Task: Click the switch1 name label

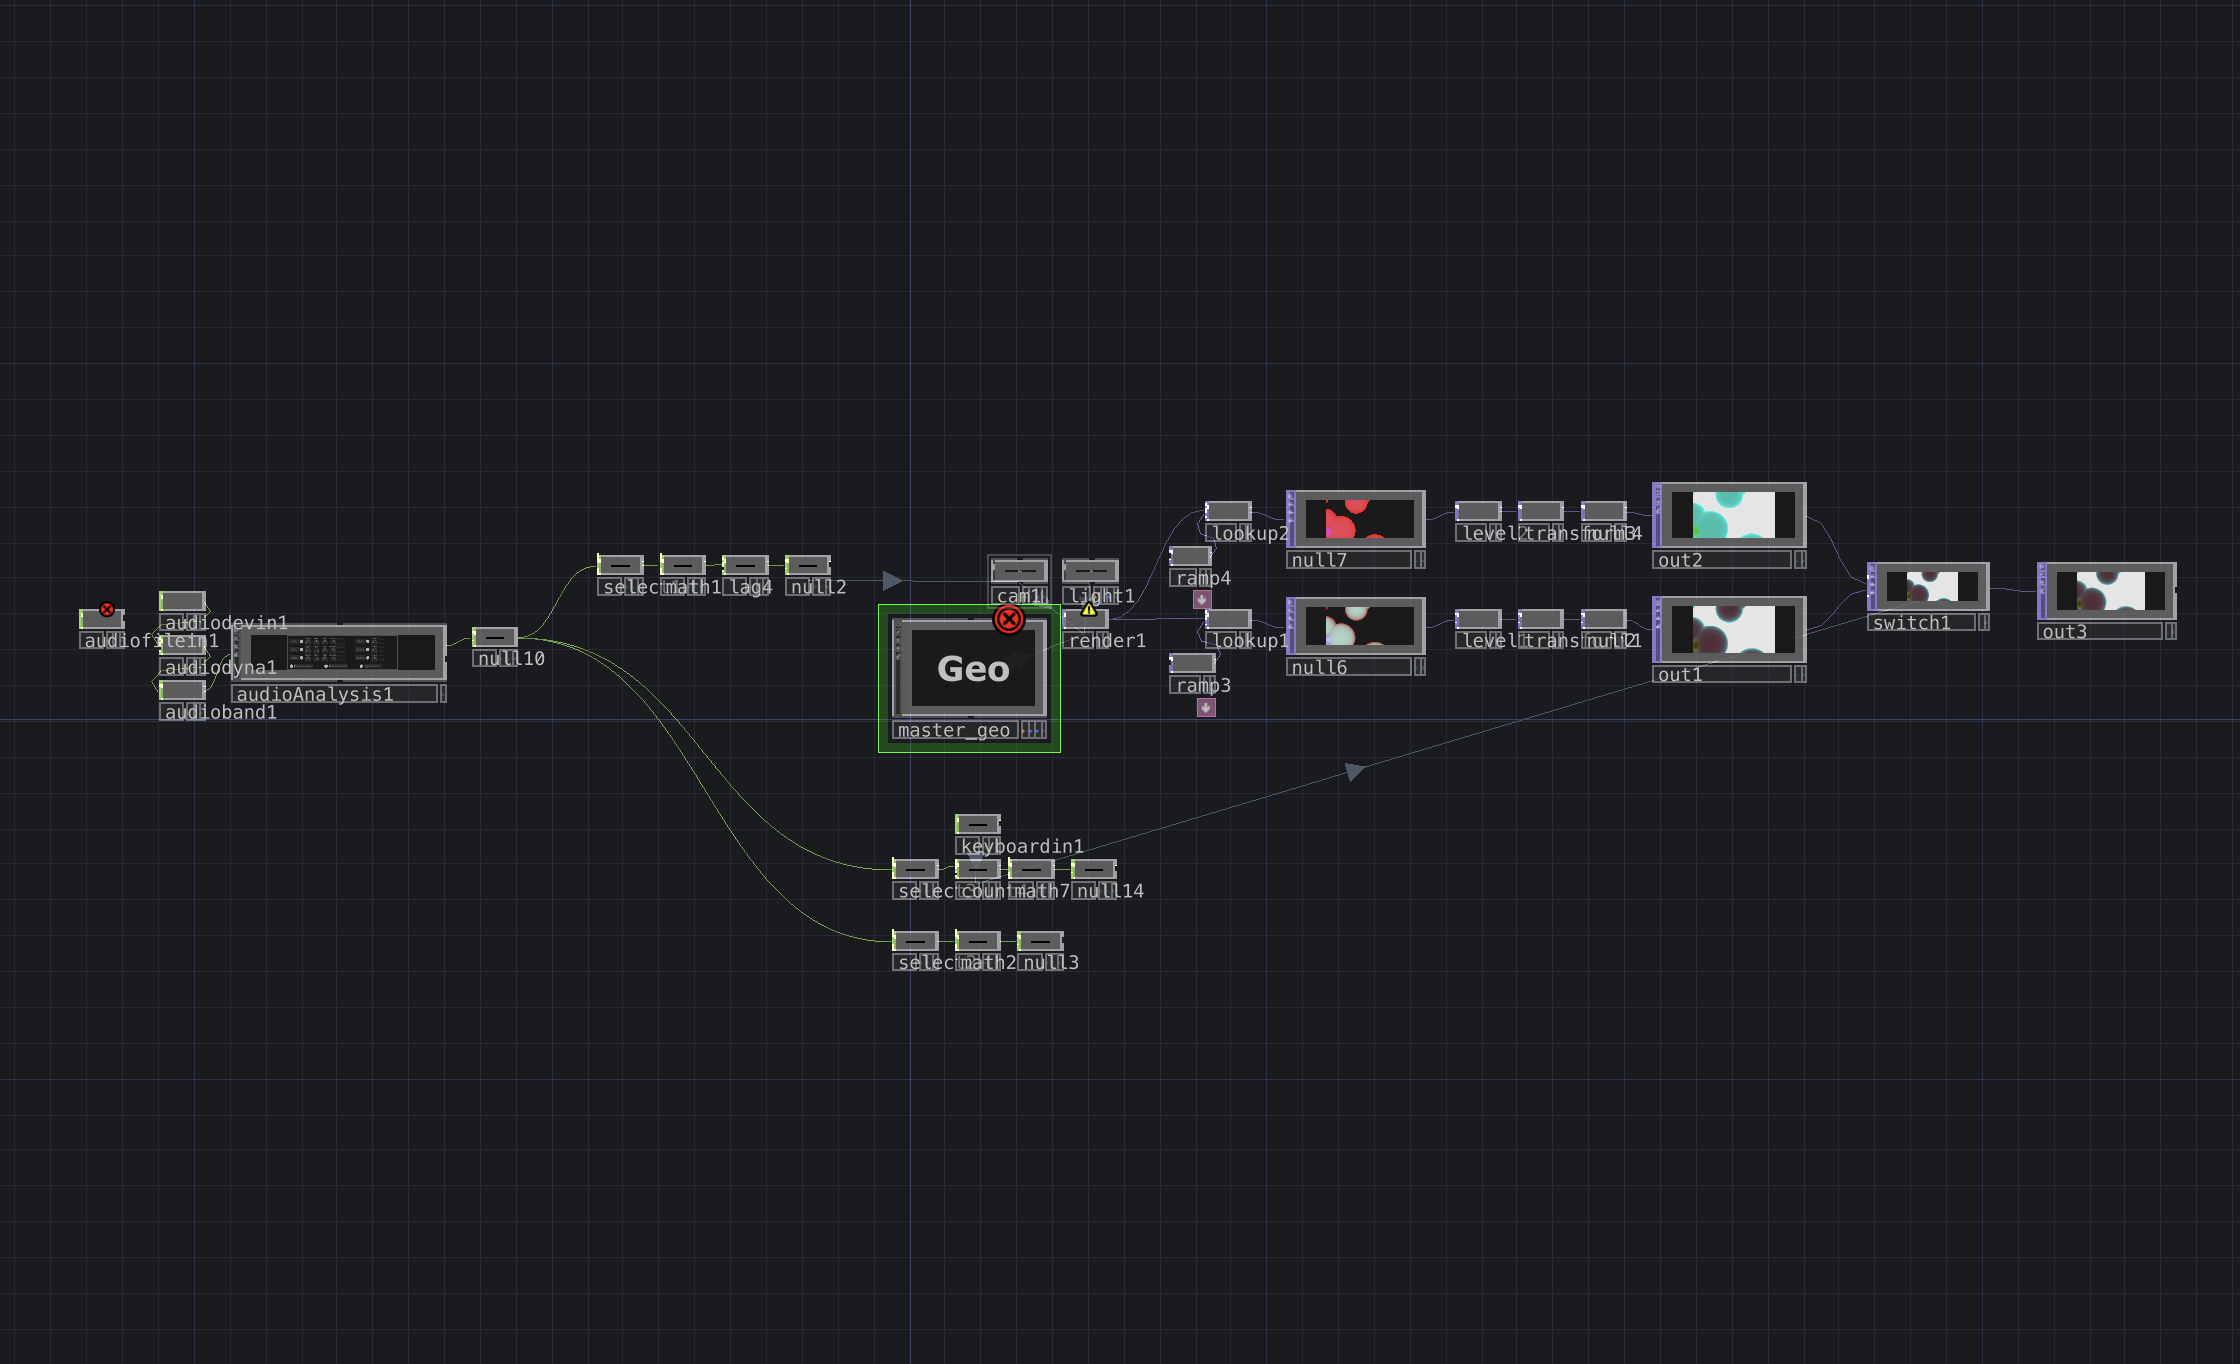Action: 1911,622
